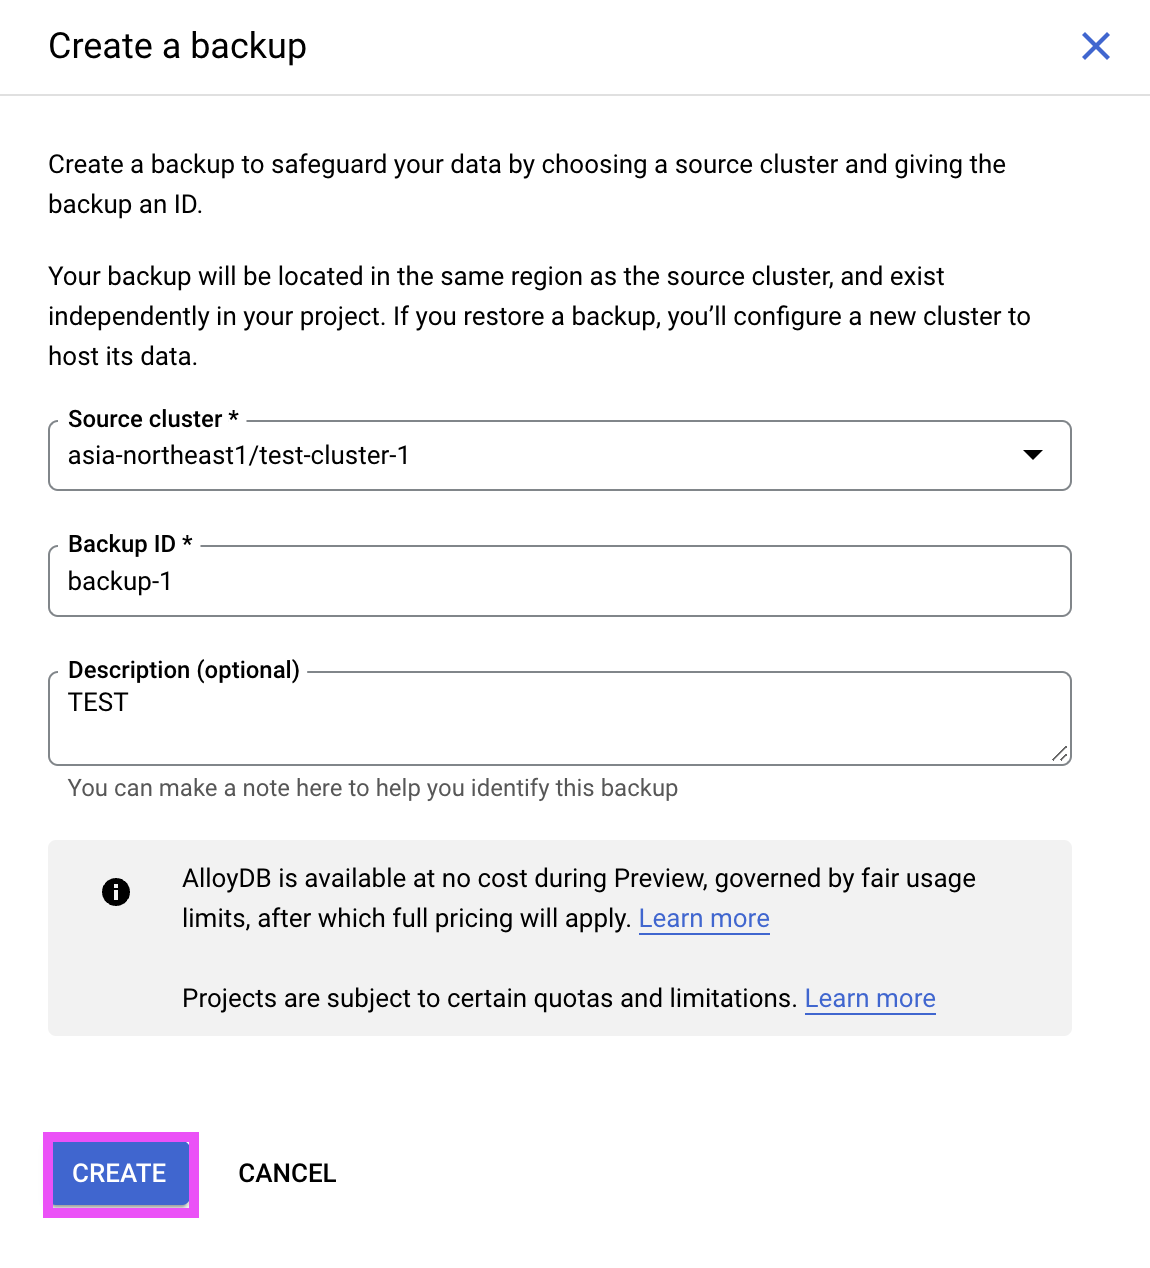This screenshot has width=1150, height=1268.
Task: Click the CREATE button
Action: tap(118, 1173)
